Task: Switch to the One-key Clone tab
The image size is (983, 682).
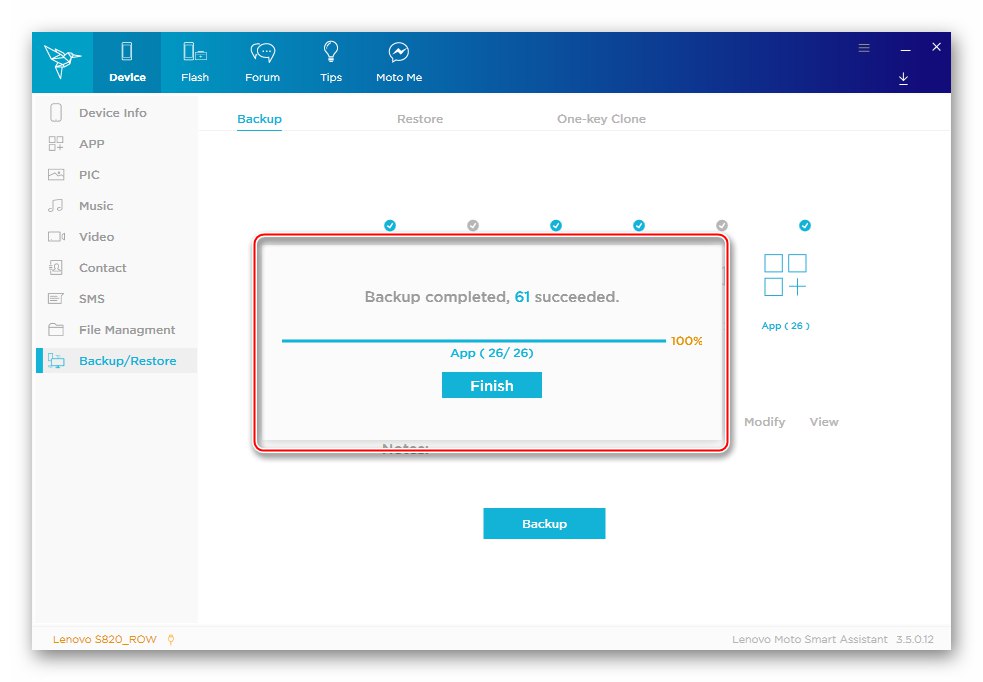Action: pos(601,119)
